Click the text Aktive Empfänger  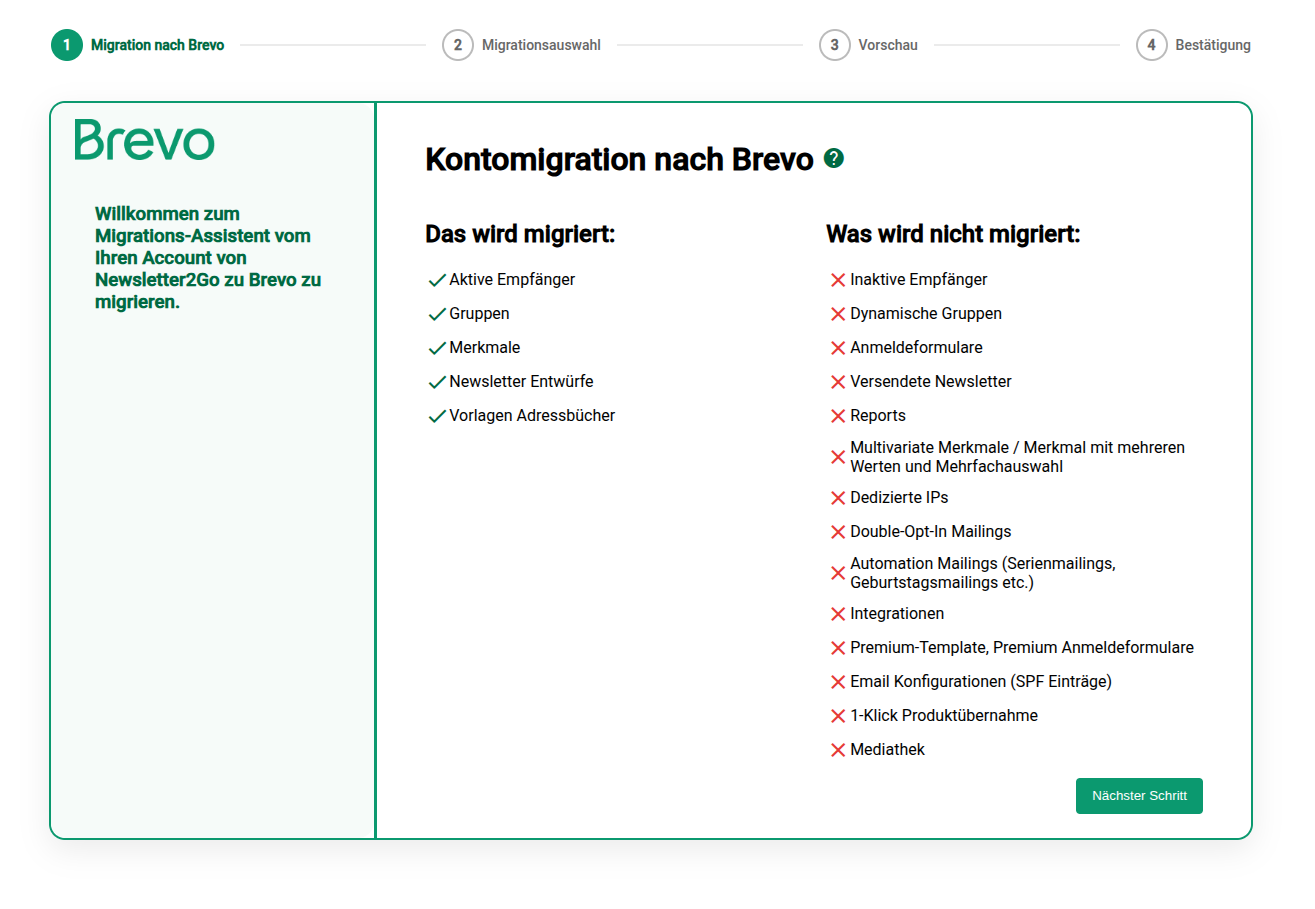point(512,280)
